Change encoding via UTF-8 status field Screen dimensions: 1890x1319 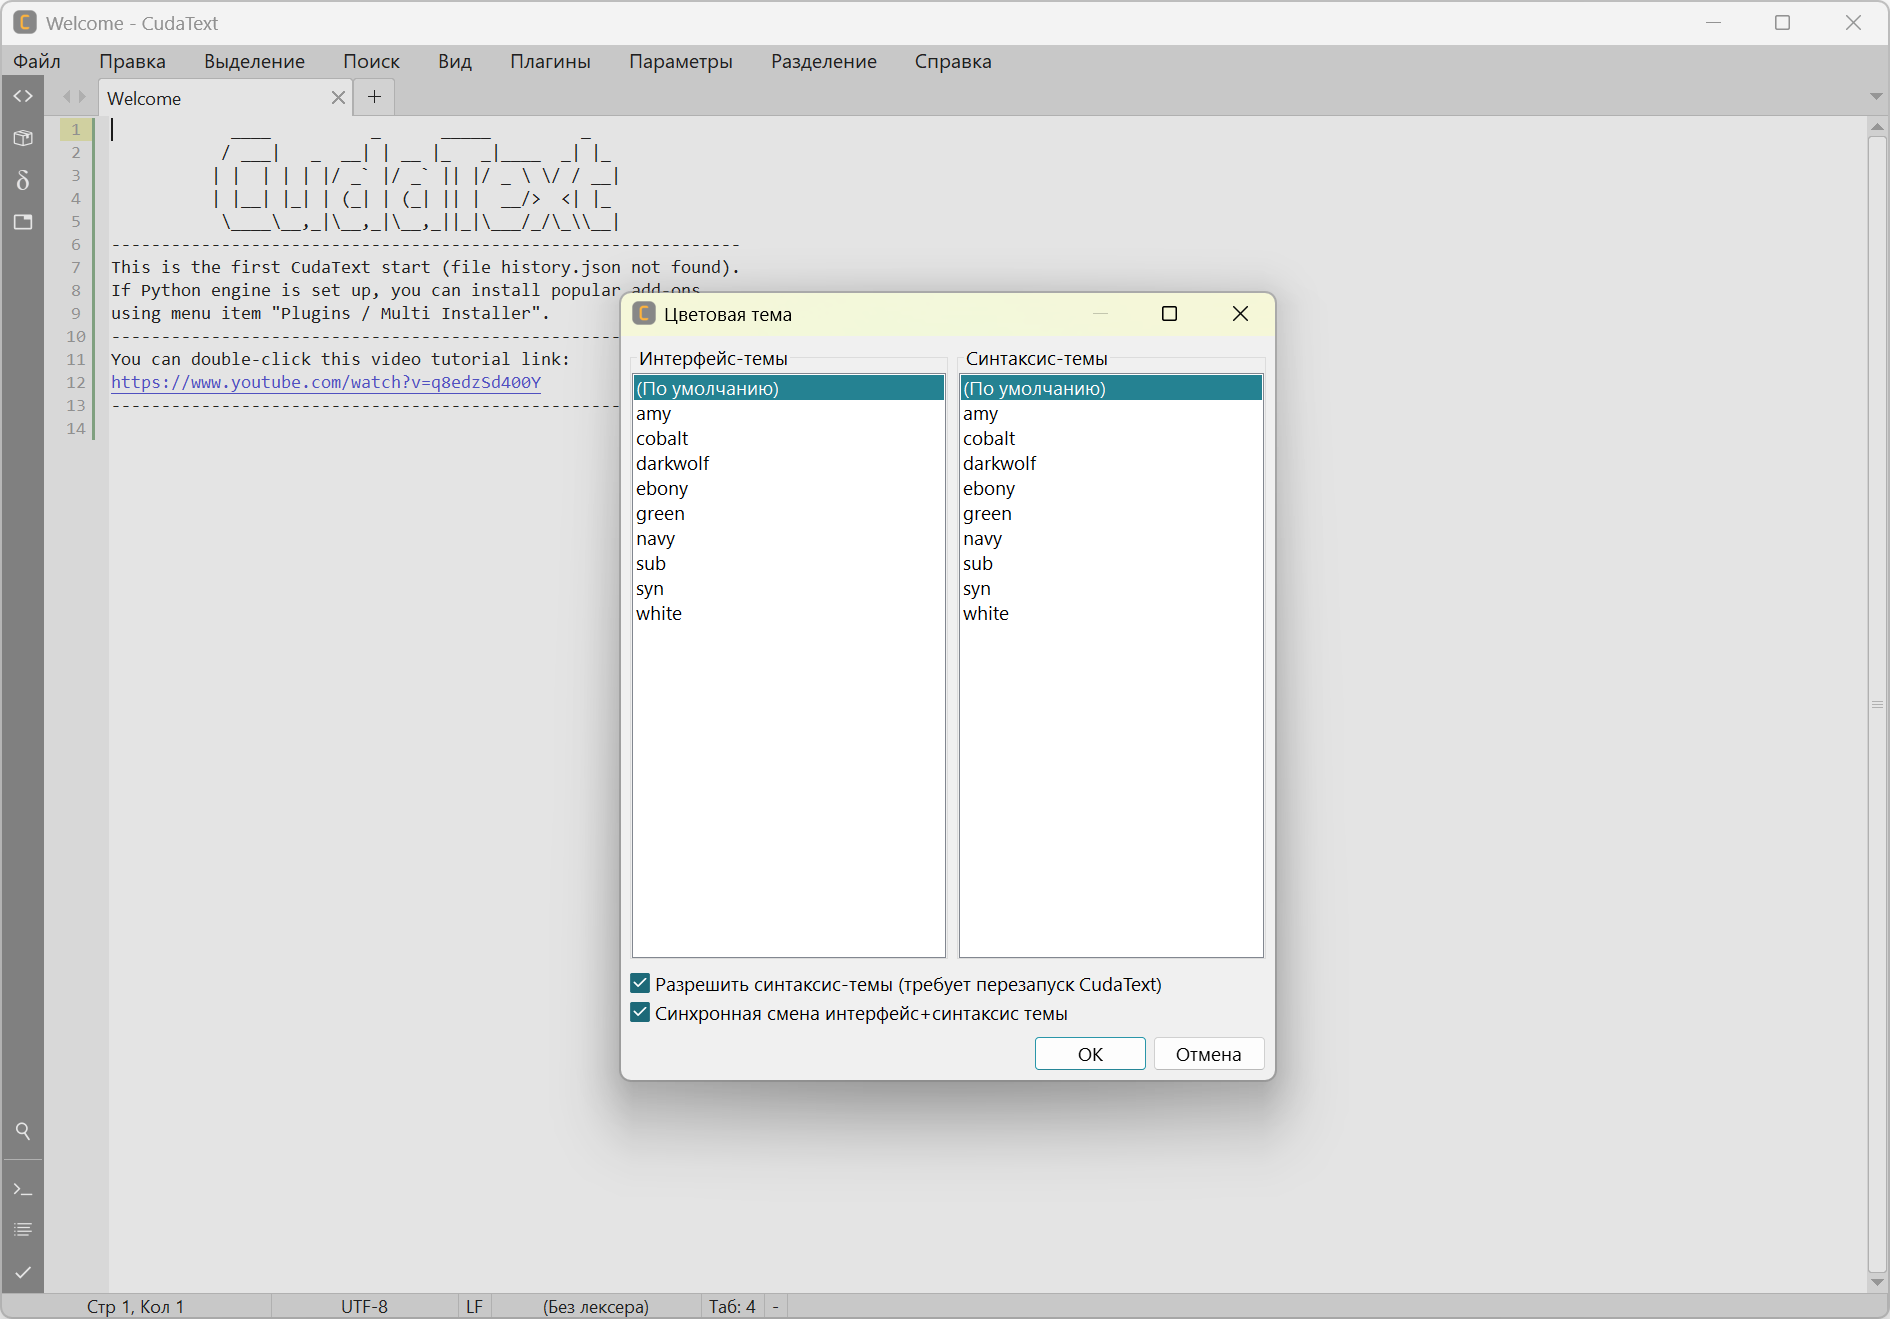click(364, 1306)
